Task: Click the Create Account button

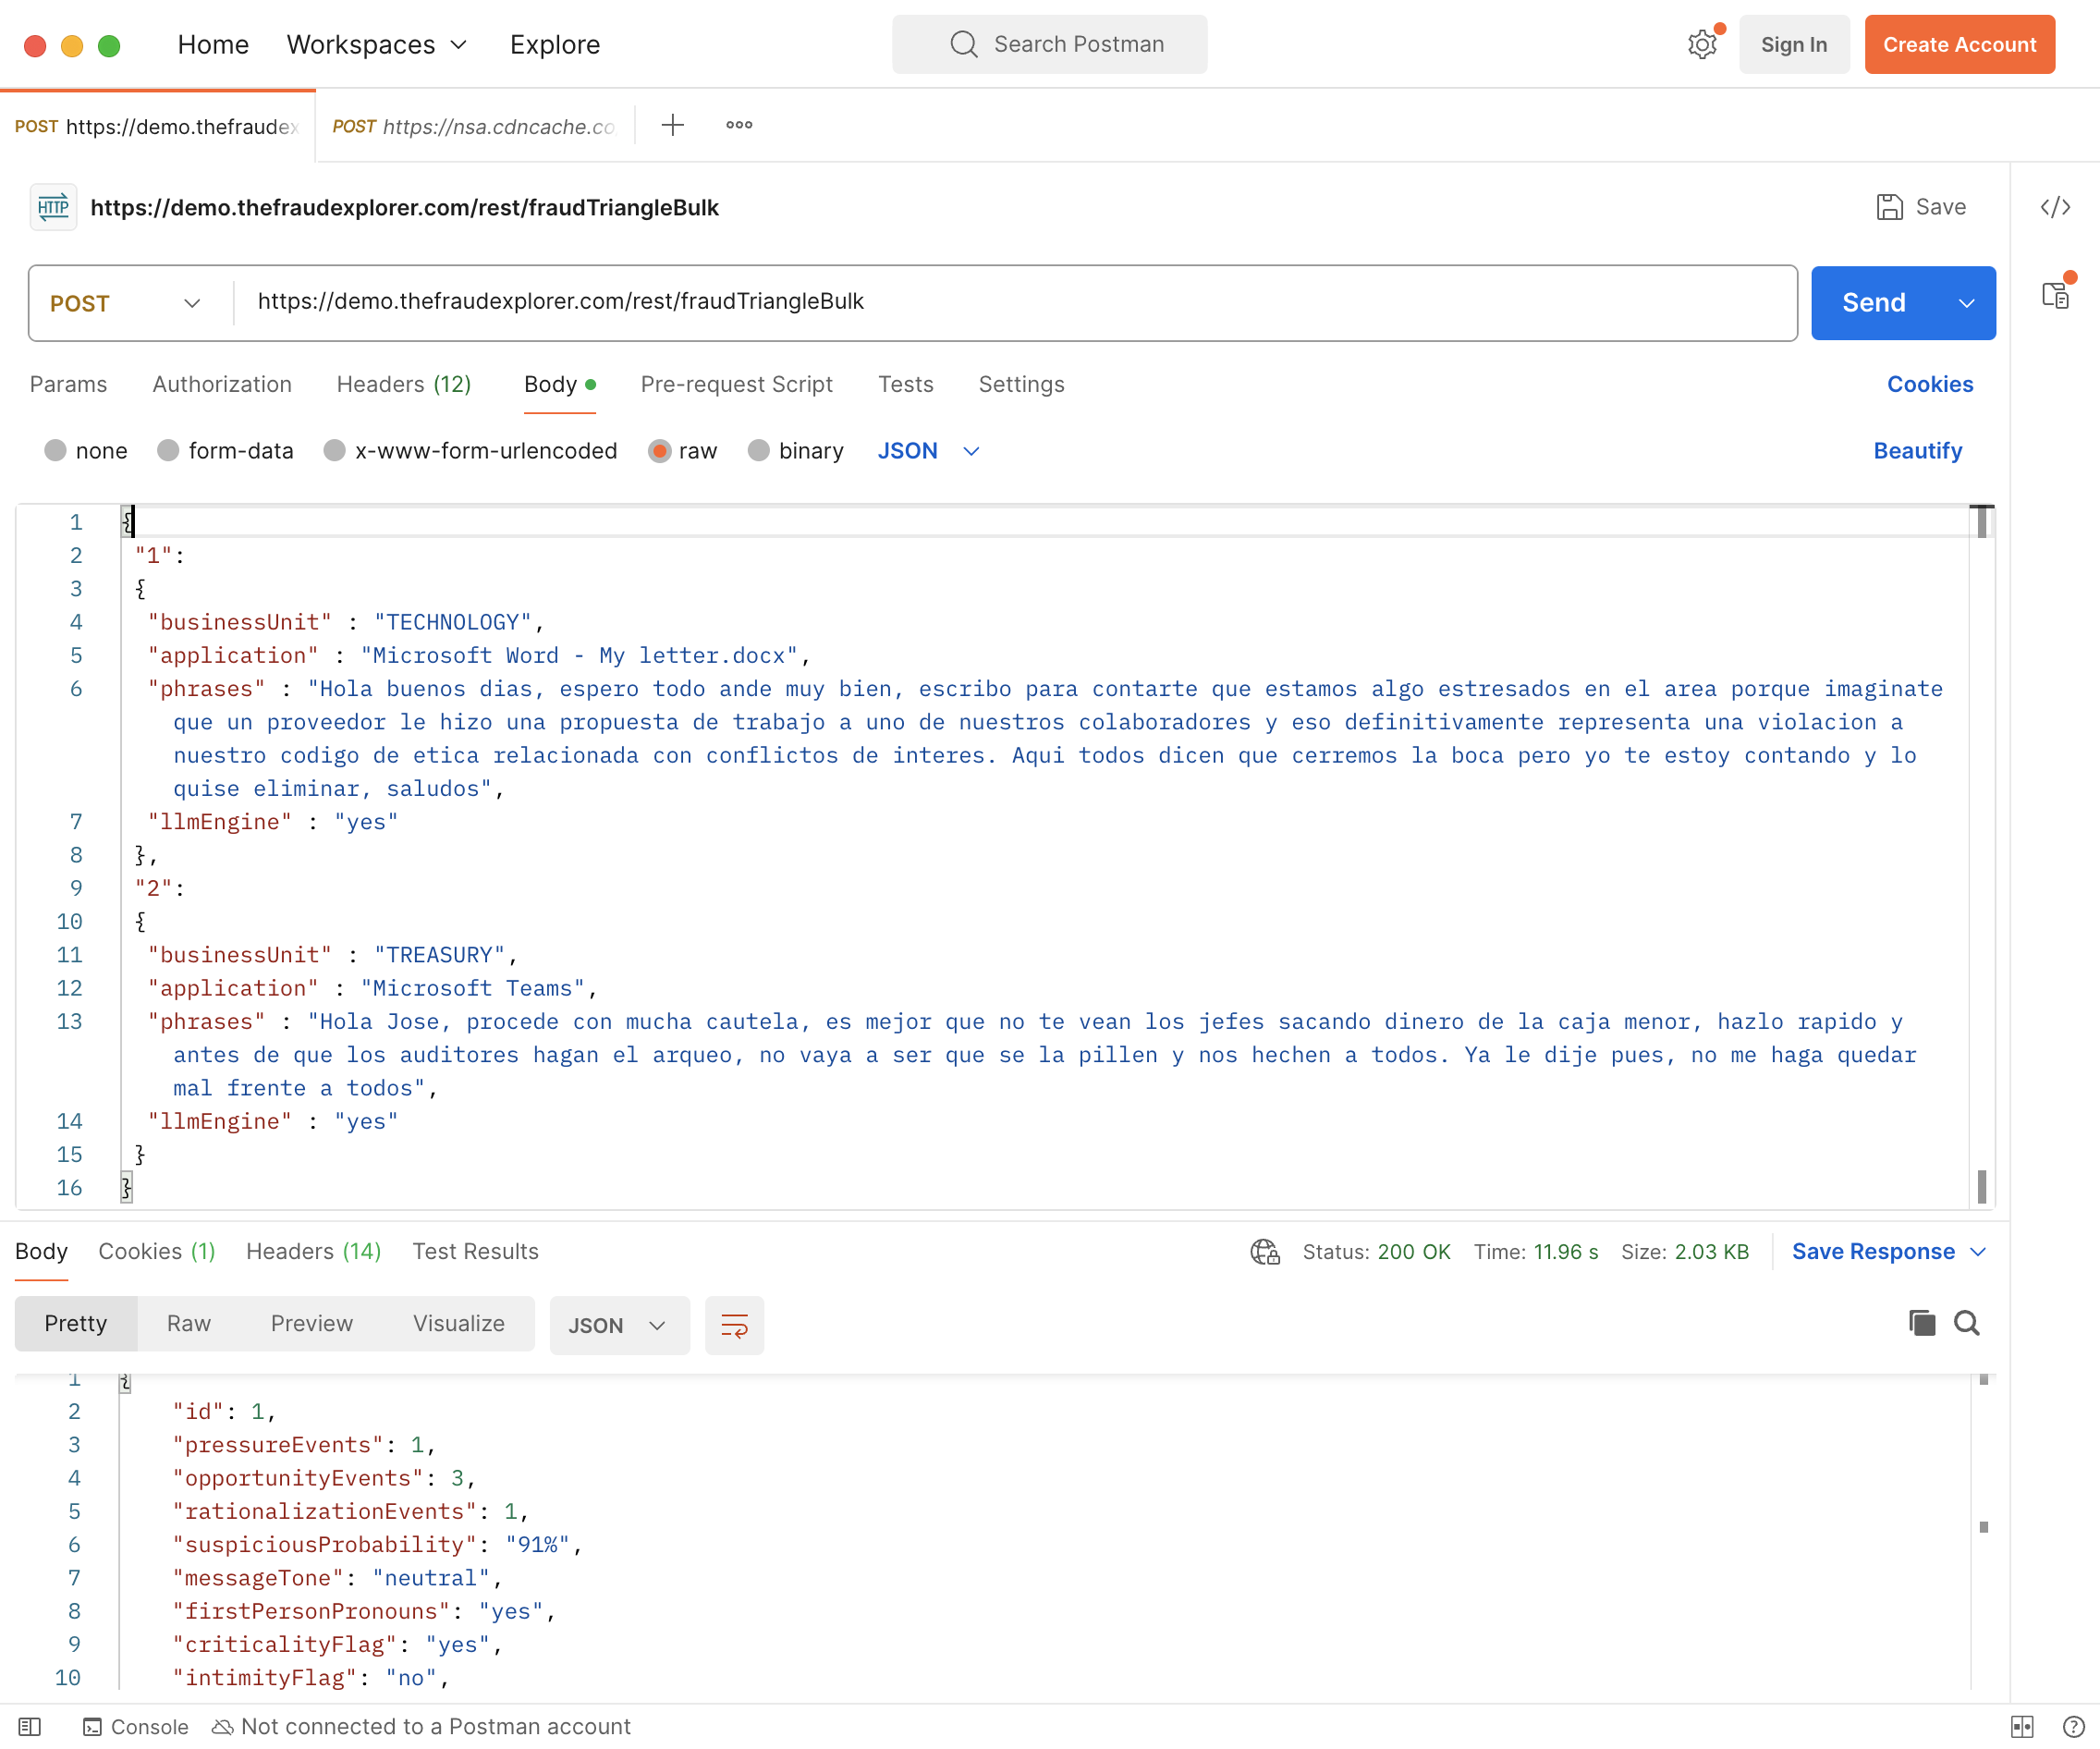Action: [x=1959, y=44]
